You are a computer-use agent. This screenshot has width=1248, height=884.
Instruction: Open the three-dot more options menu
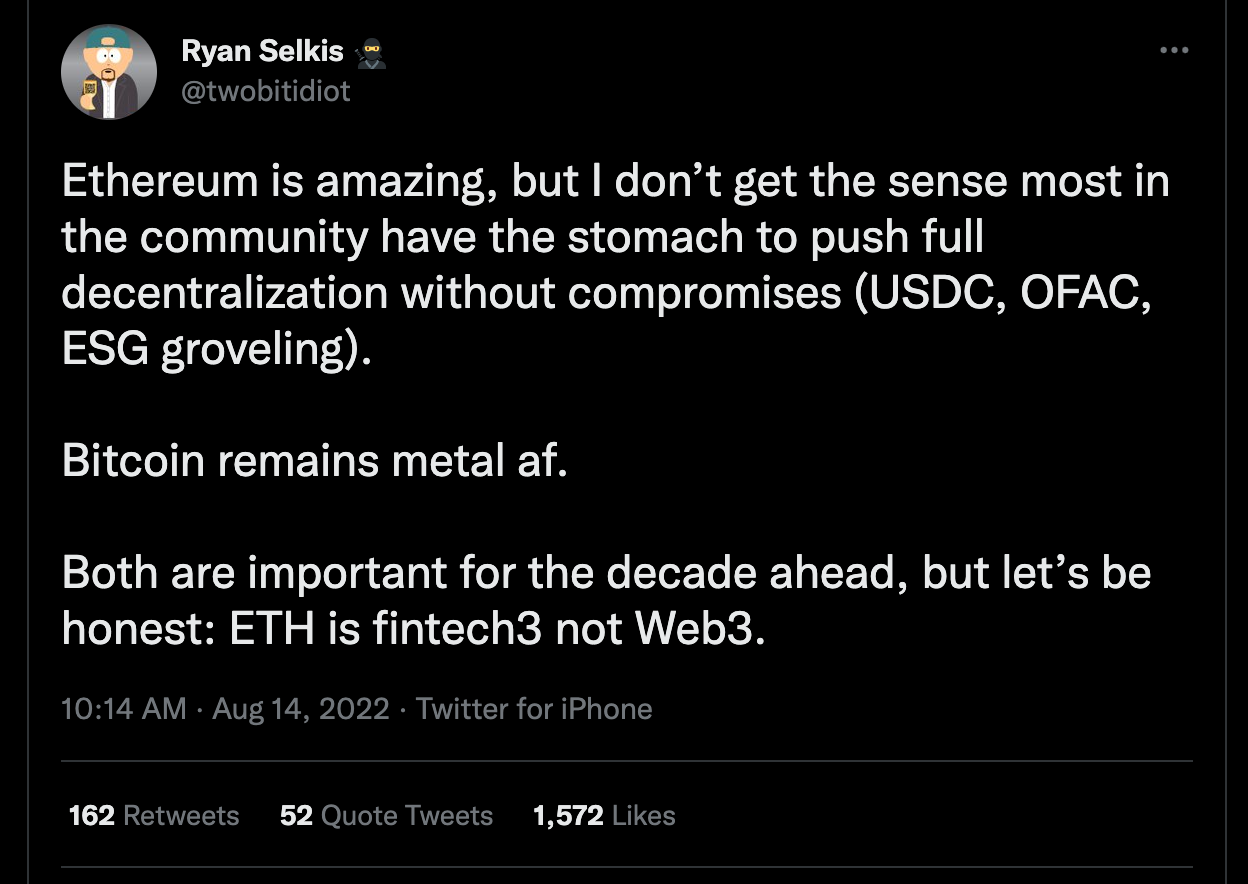click(x=1174, y=51)
